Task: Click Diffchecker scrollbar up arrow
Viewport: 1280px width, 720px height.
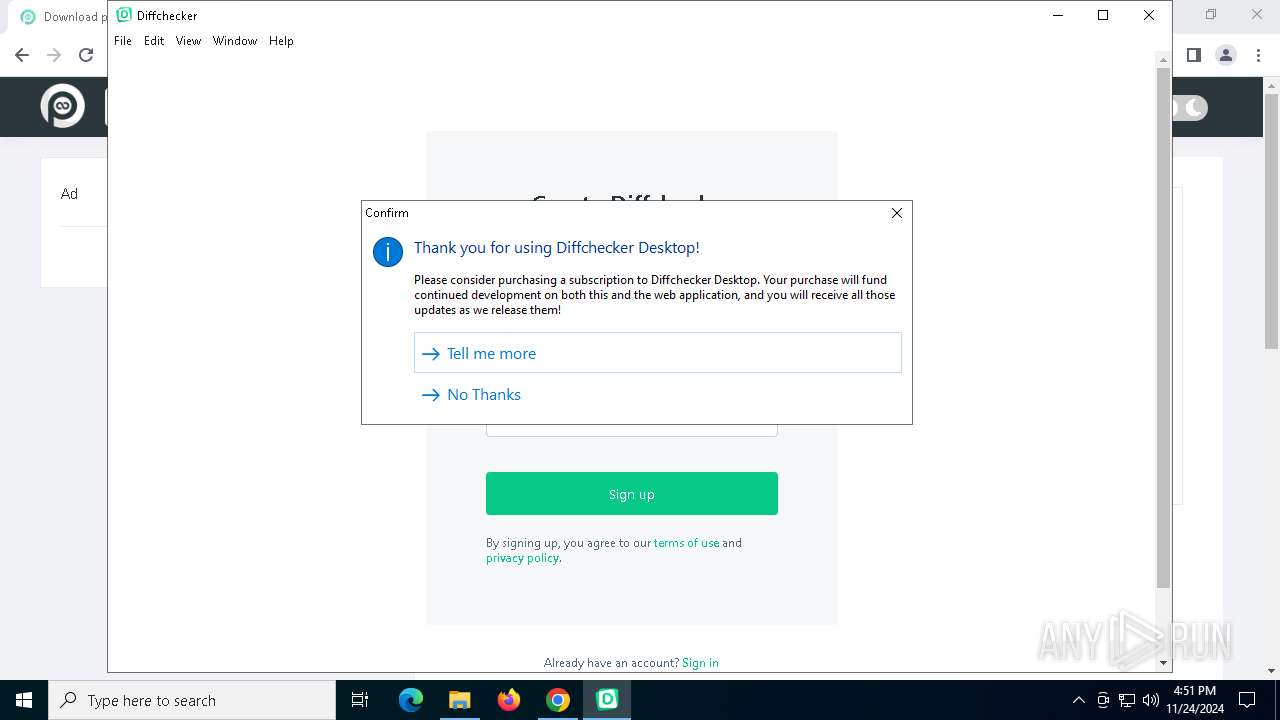Action: point(1163,59)
